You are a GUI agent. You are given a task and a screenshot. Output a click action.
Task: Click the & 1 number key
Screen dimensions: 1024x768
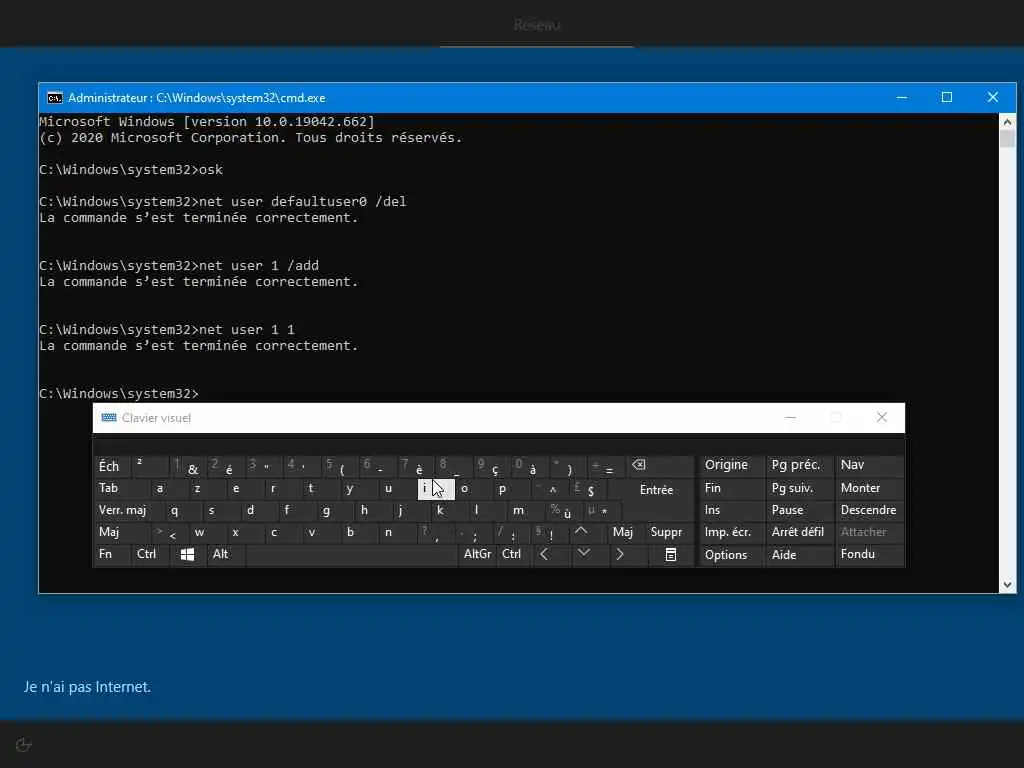187,466
